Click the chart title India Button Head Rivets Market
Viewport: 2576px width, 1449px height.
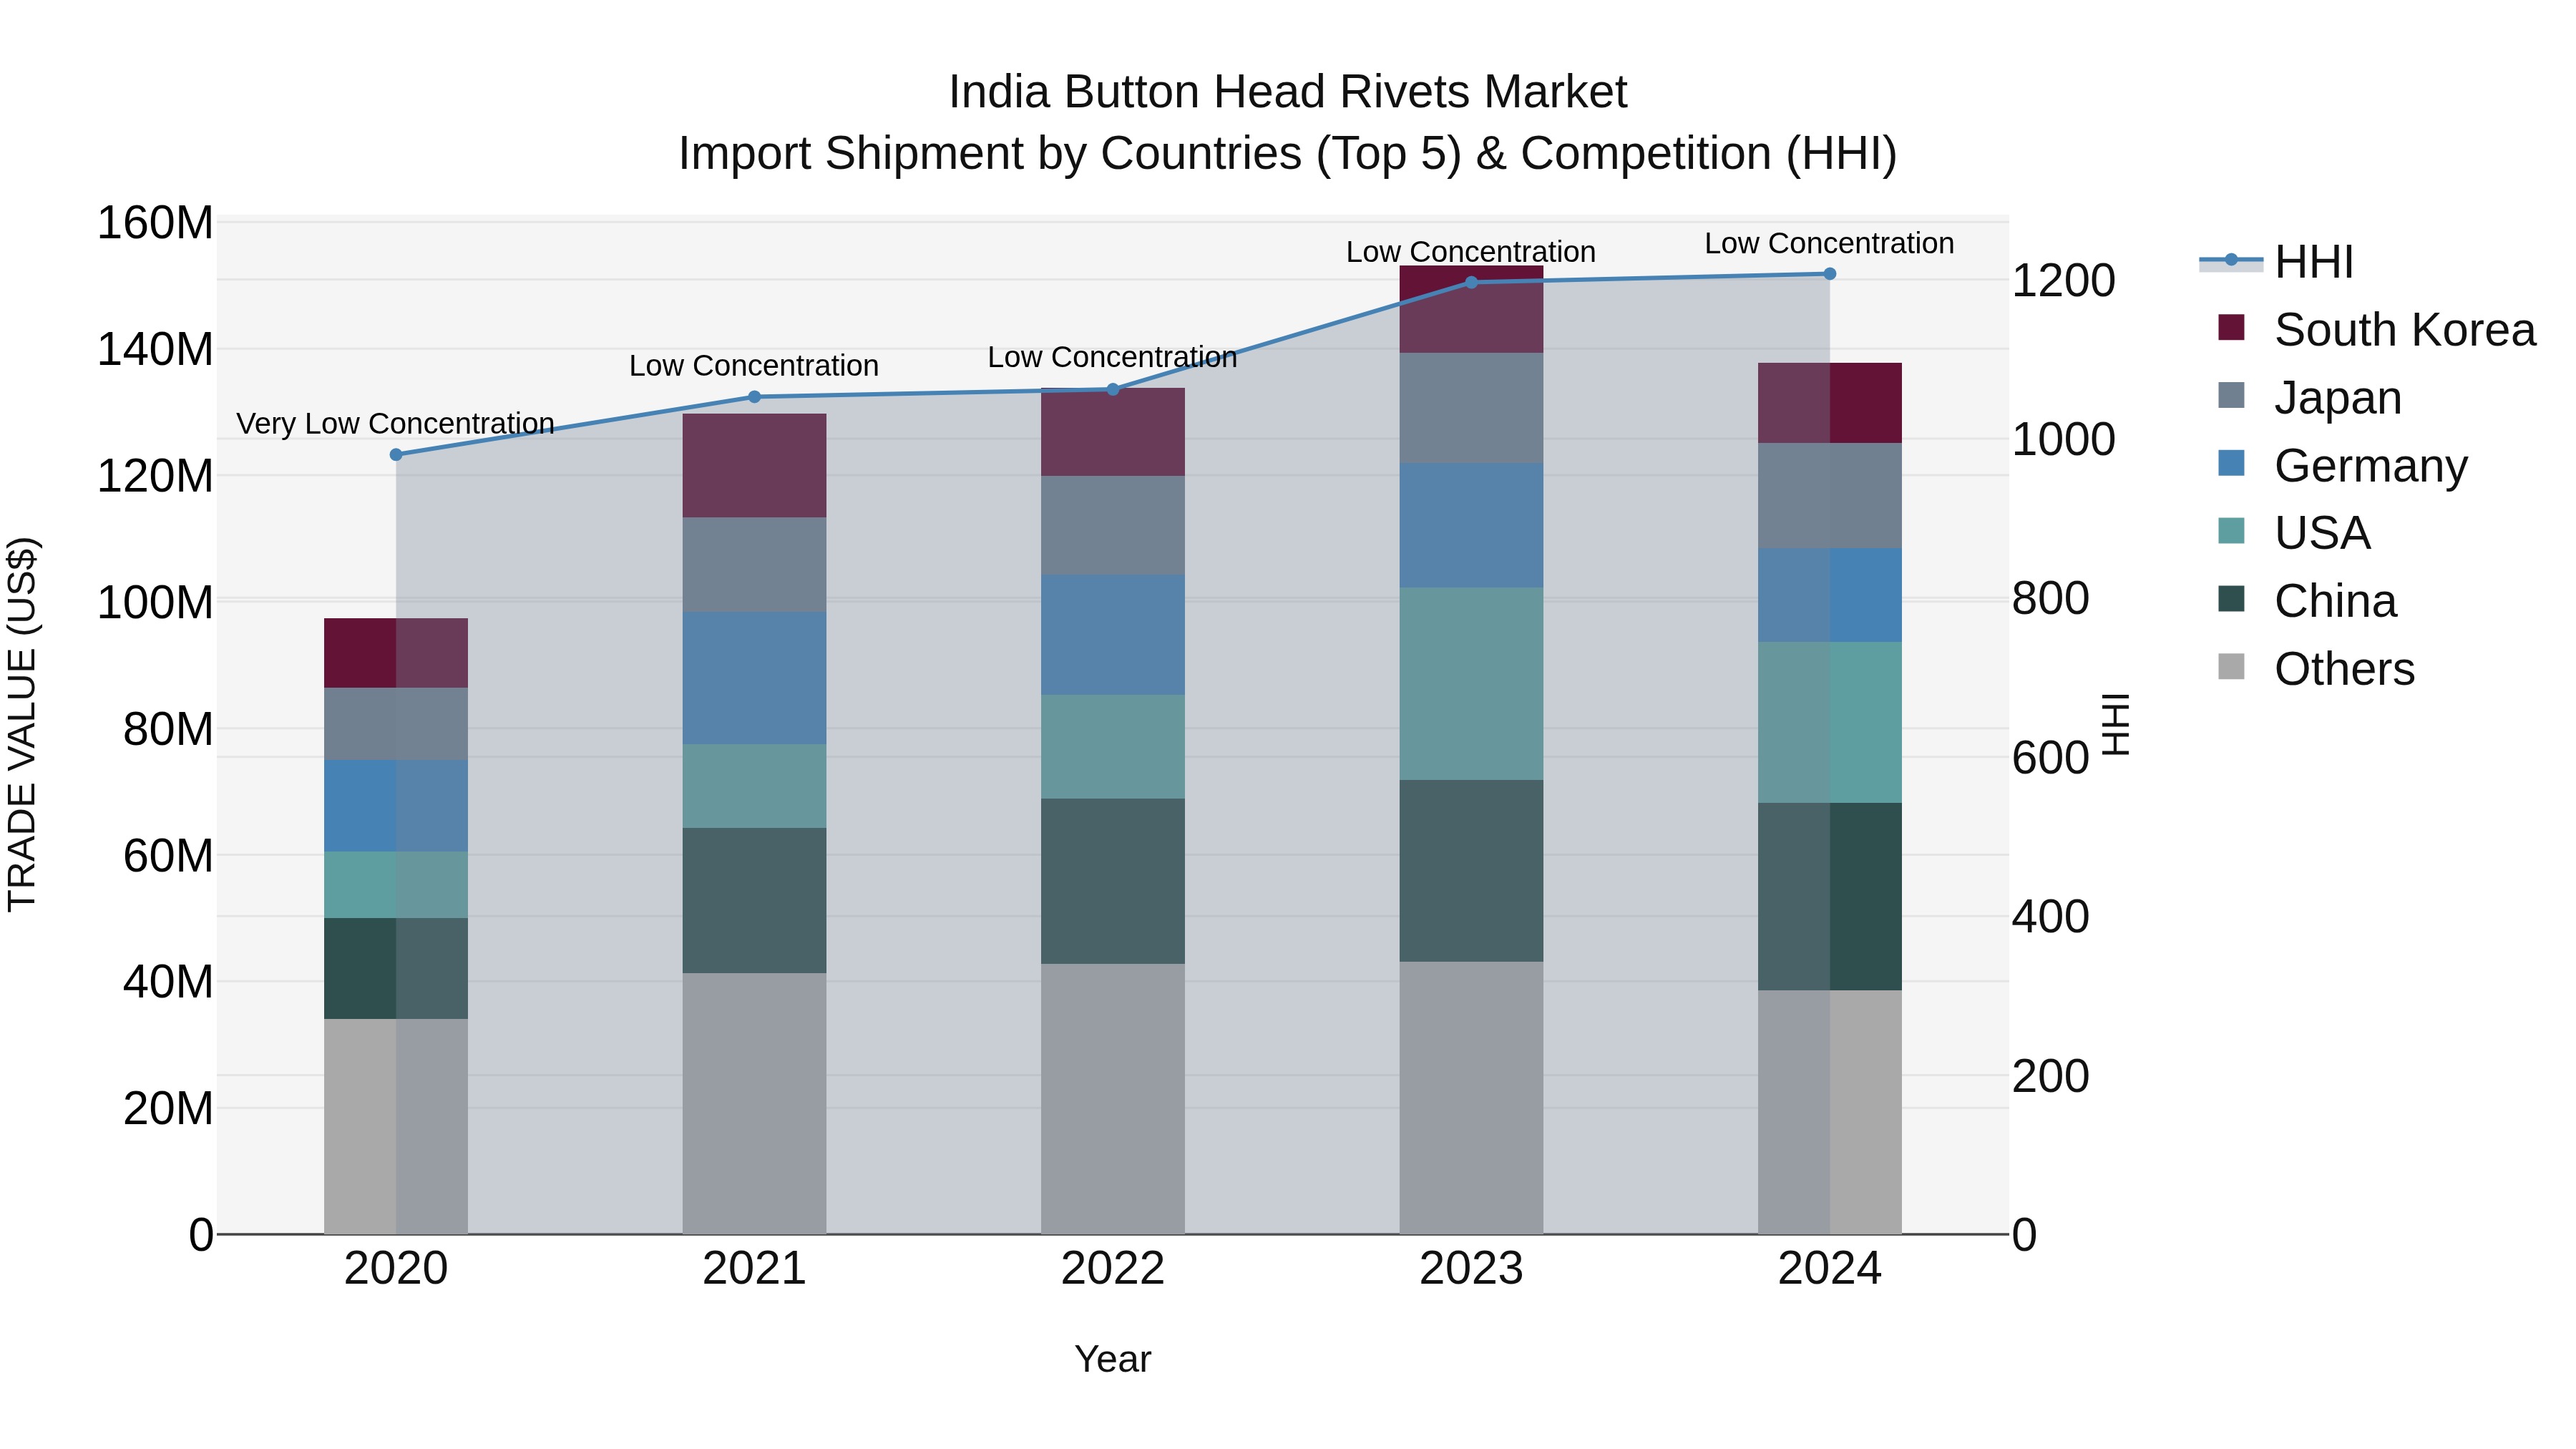click(x=1288, y=92)
